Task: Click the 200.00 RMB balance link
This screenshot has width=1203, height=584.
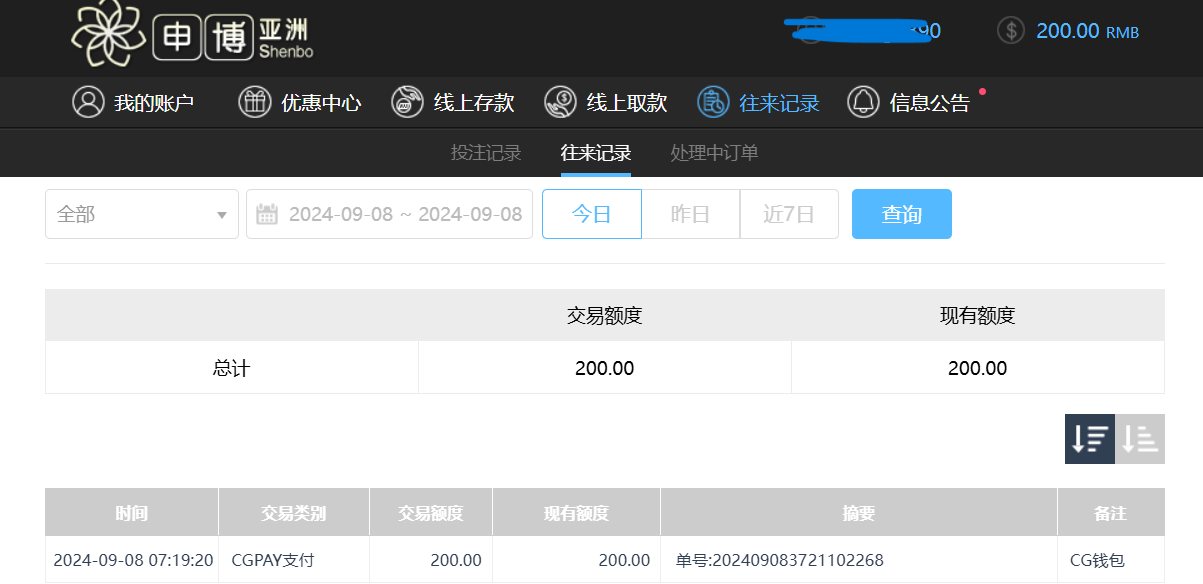Action: click(x=1087, y=31)
